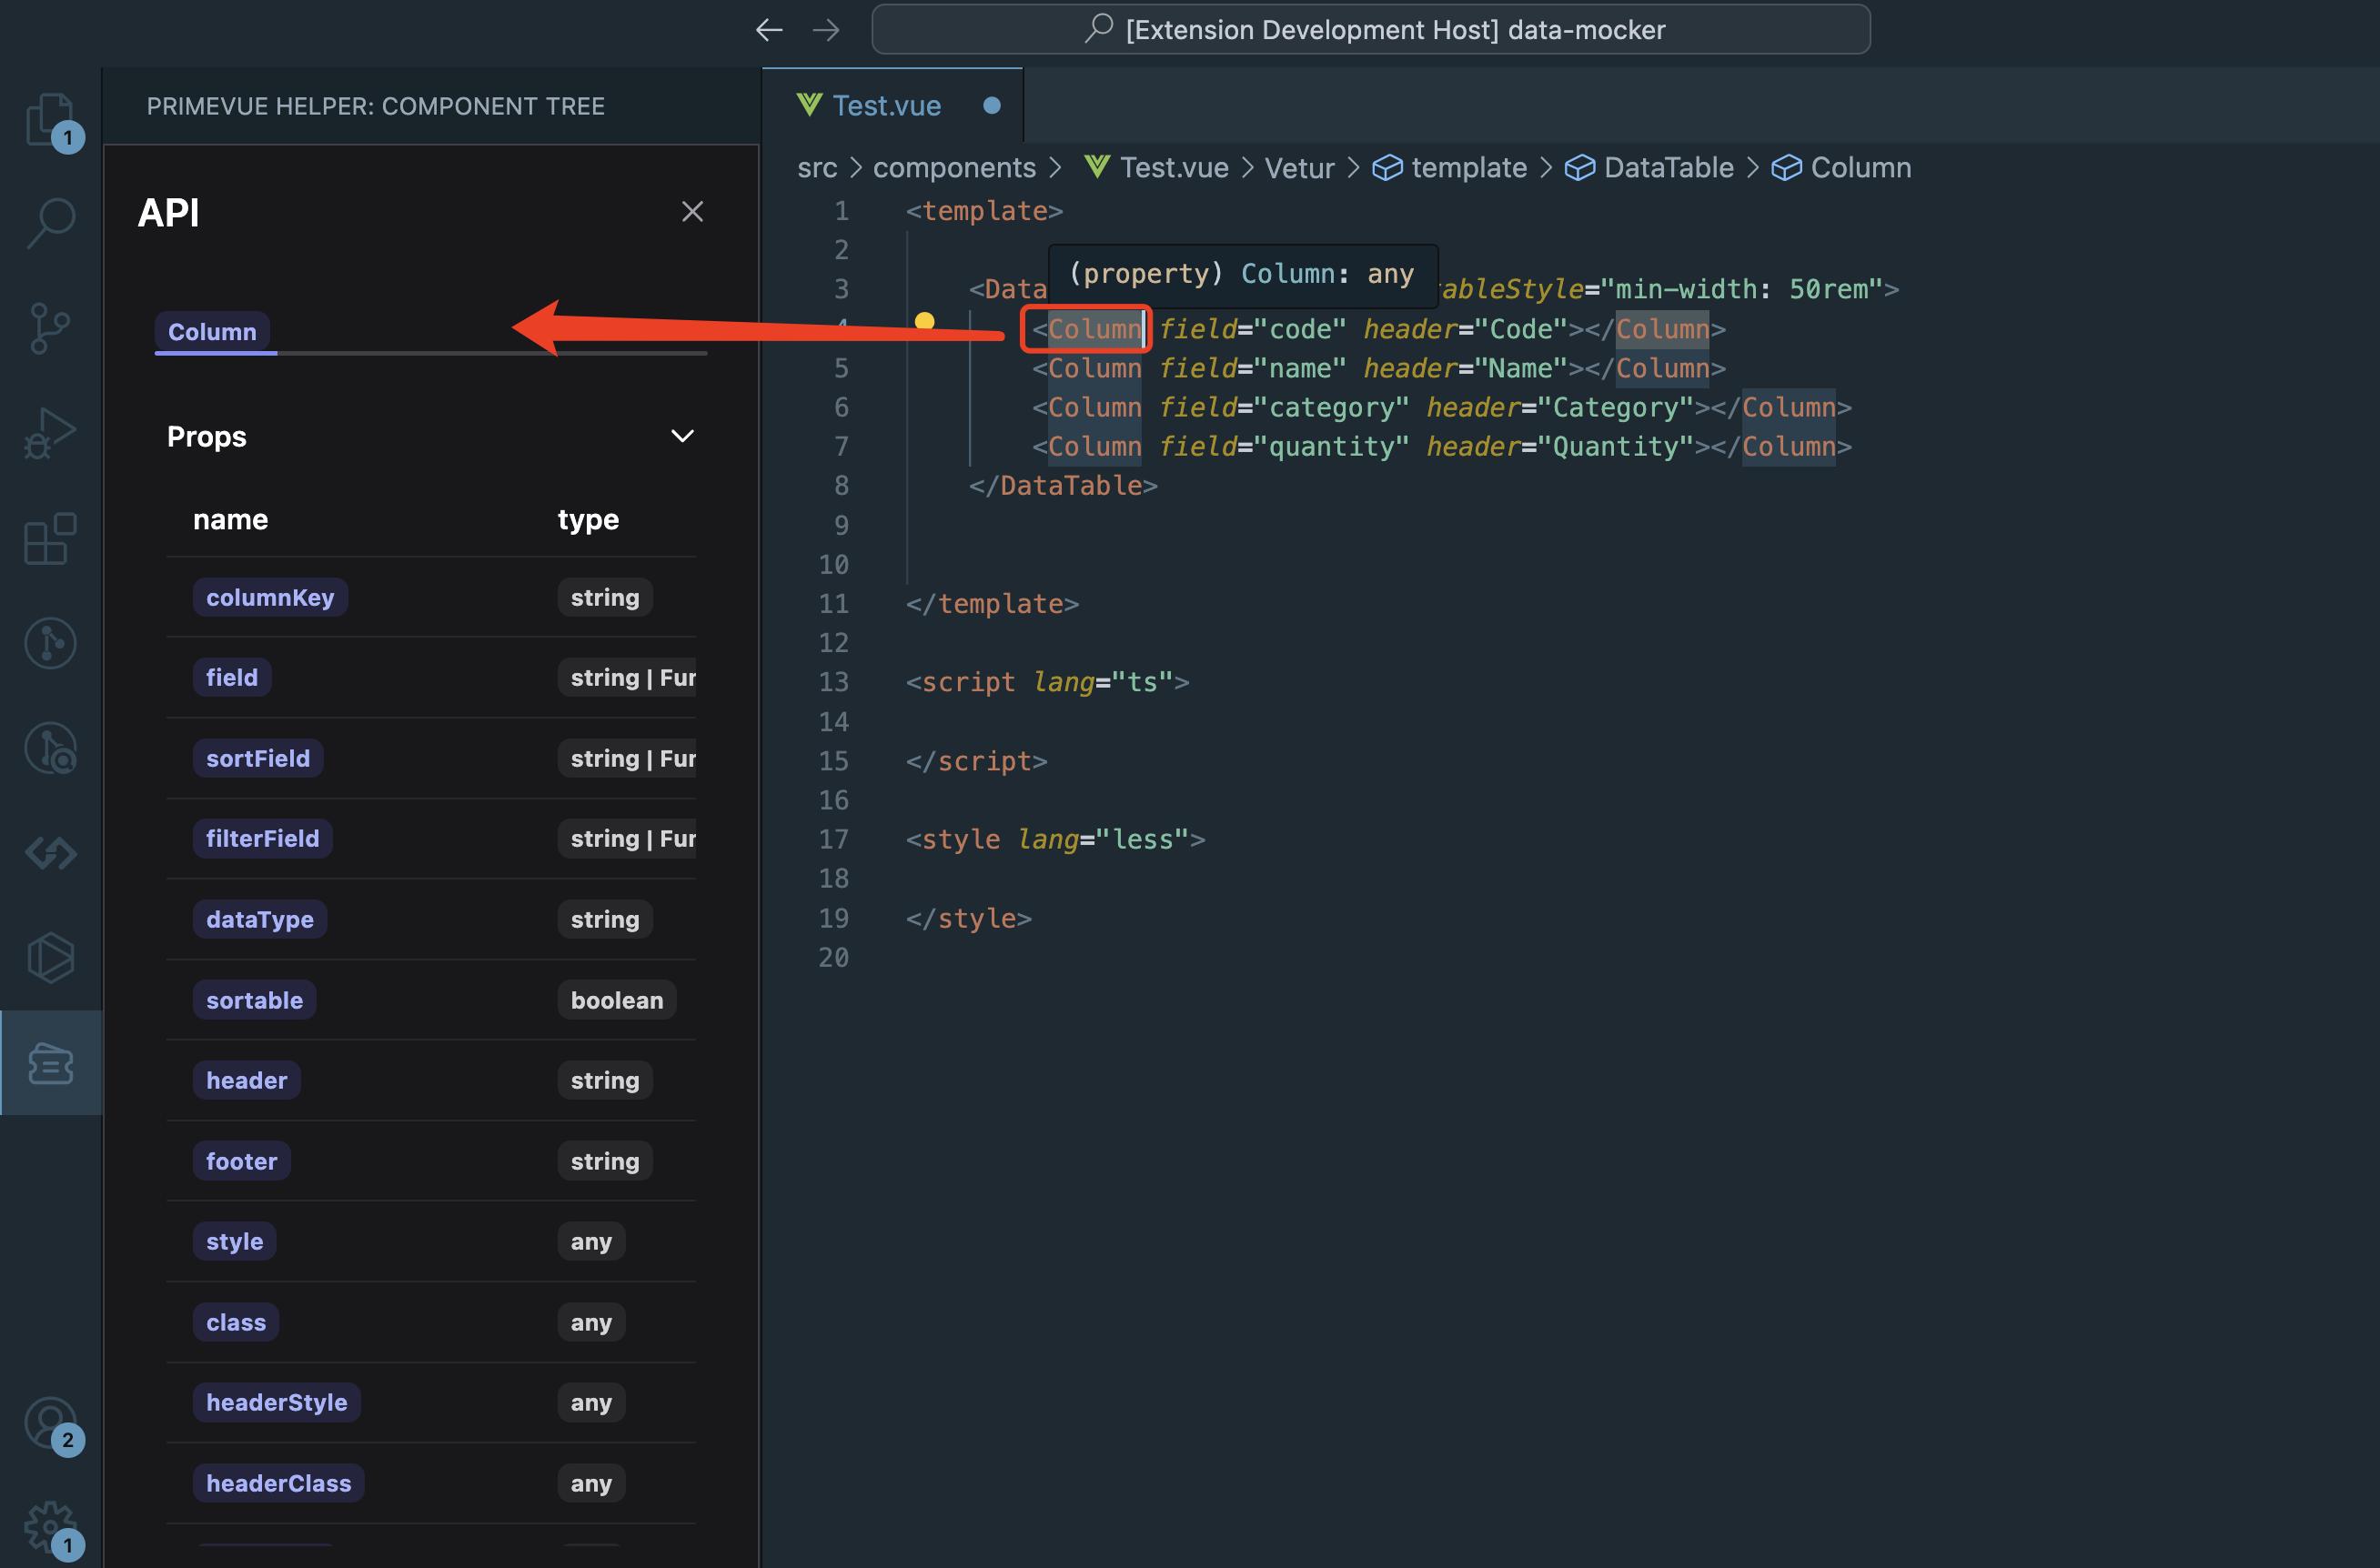
Task: Click the filterField prop name
Action: [x=262, y=839]
